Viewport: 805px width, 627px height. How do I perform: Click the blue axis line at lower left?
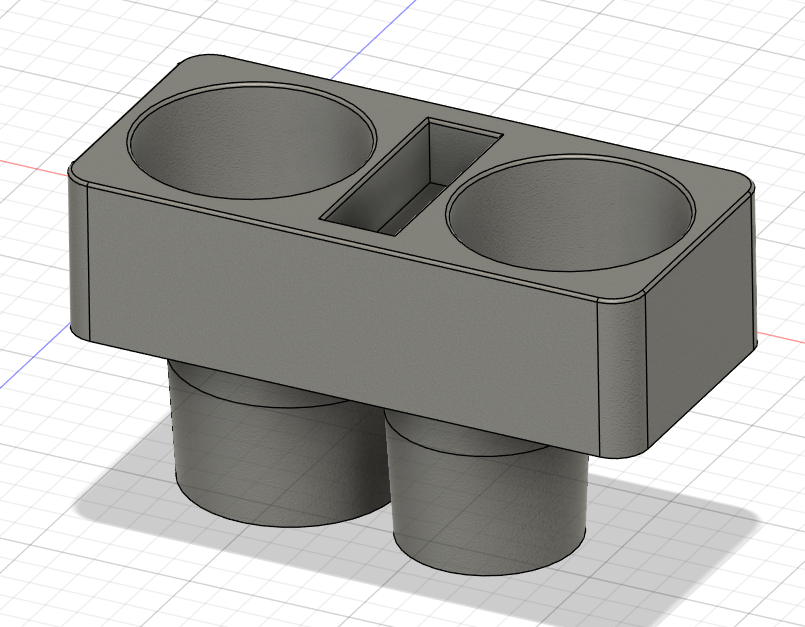pyautogui.click(x=33, y=356)
